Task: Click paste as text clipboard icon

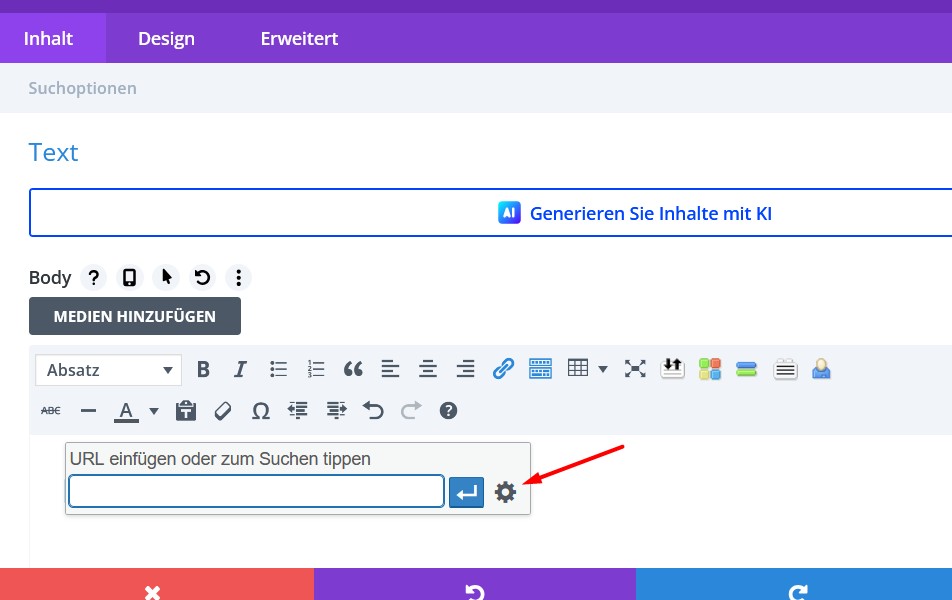Action: pos(186,411)
